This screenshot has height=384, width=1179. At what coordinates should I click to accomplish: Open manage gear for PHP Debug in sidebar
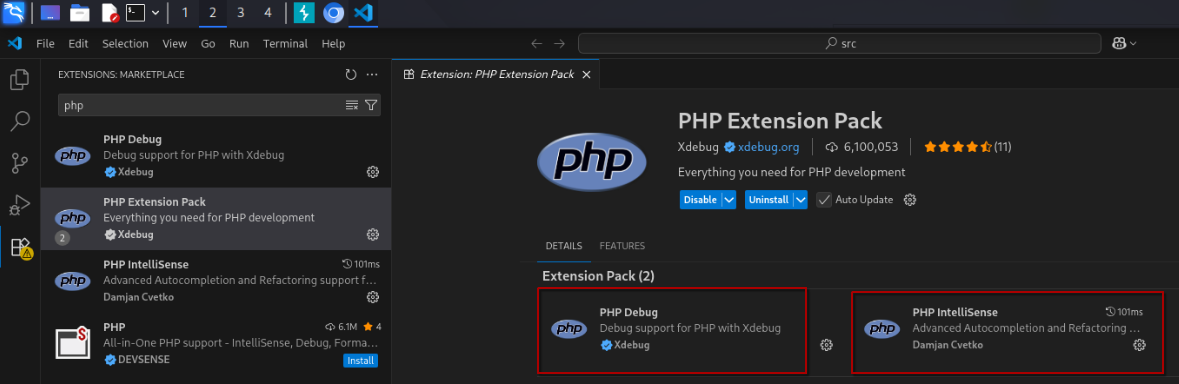(x=372, y=172)
